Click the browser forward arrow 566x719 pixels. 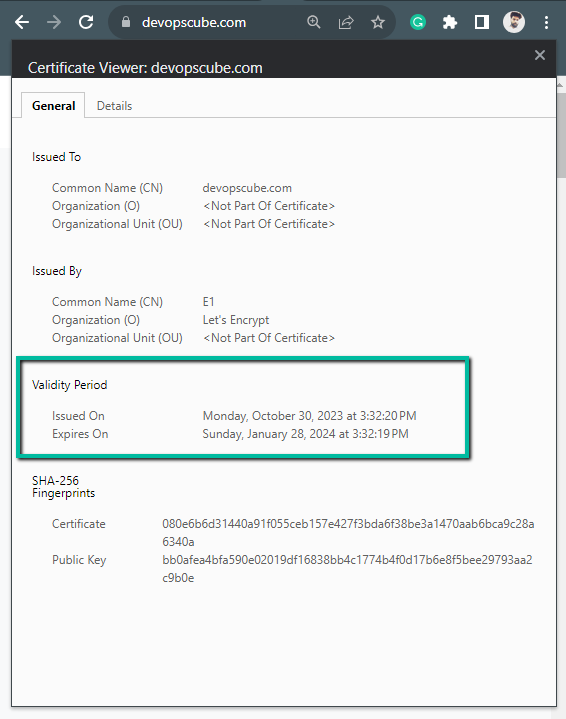[x=54, y=22]
